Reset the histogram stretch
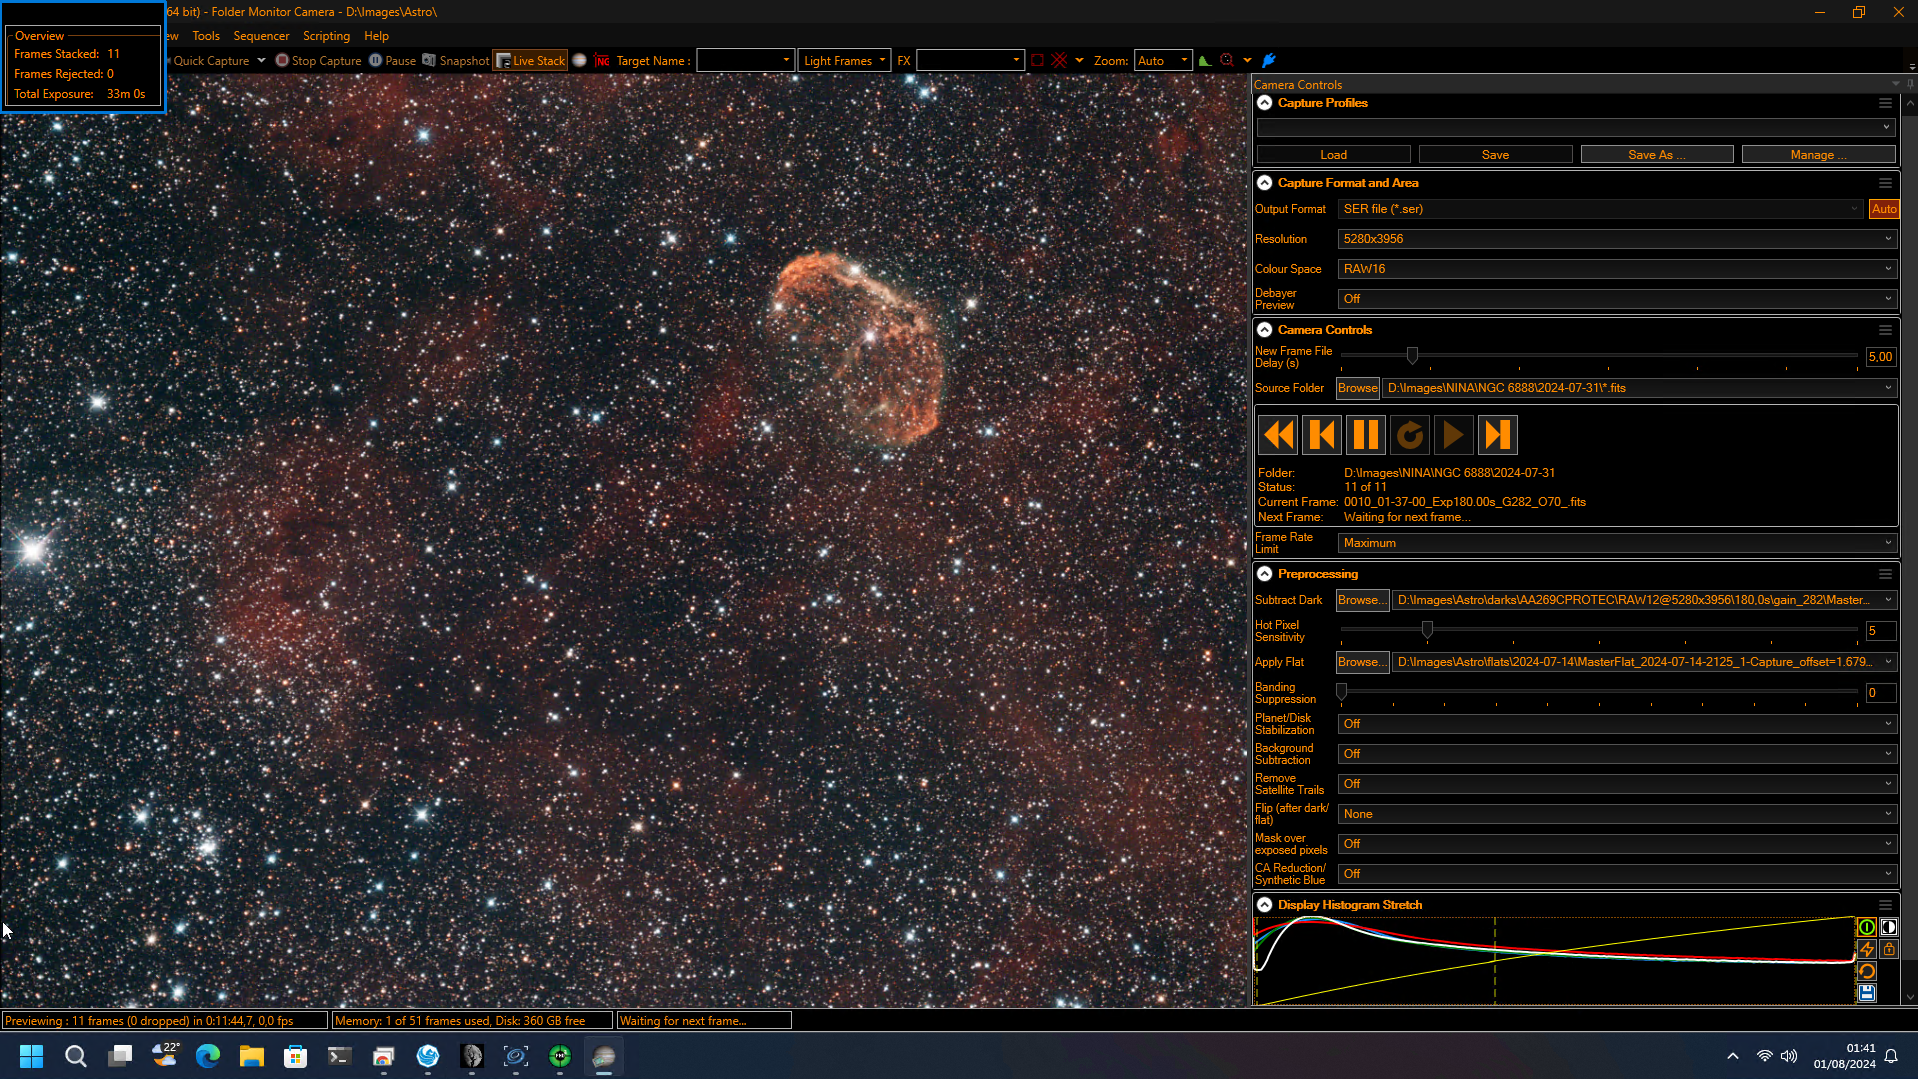1918x1079 pixels. tap(1866, 971)
